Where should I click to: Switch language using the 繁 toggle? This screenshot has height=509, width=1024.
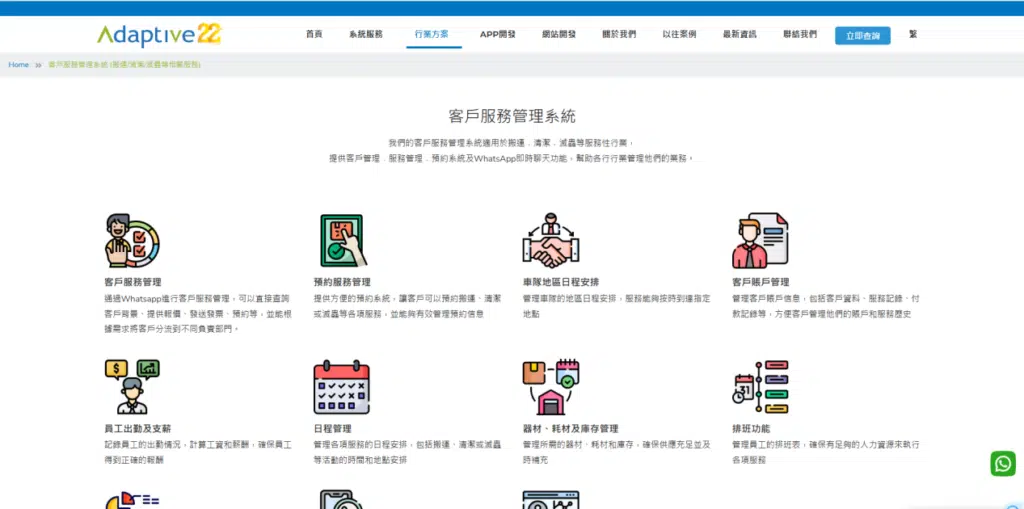[912, 34]
